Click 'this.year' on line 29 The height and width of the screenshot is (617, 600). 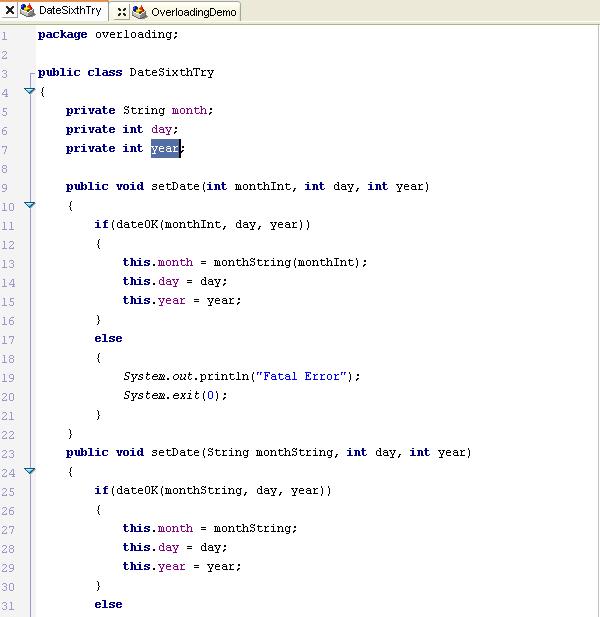(x=154, y=566)
